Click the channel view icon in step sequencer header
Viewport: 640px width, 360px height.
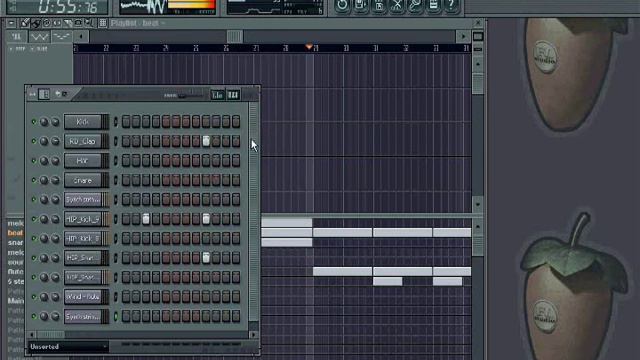pos(44,94)
